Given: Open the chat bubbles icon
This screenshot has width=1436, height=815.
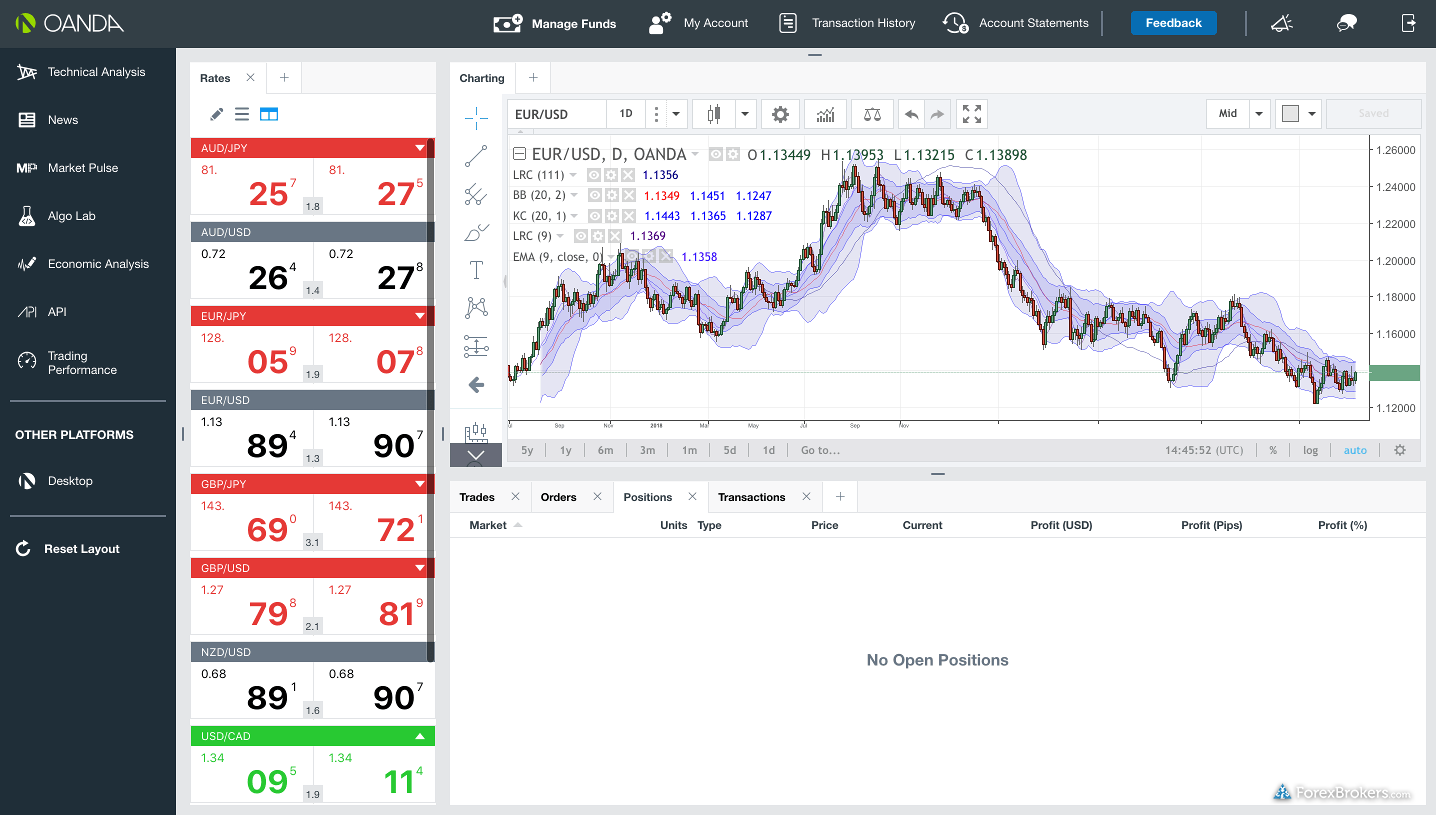Looking at the screenshot, I should pos(1346,23).
